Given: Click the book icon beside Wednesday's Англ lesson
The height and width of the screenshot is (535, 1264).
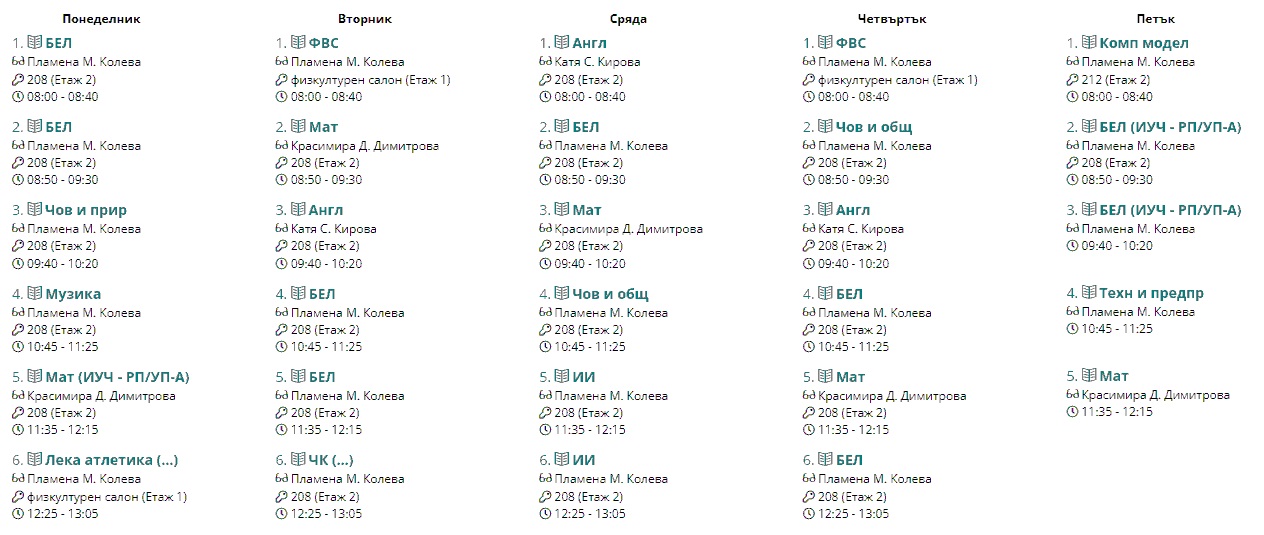Looking at the screenshot, I should [x=561, y=43].
